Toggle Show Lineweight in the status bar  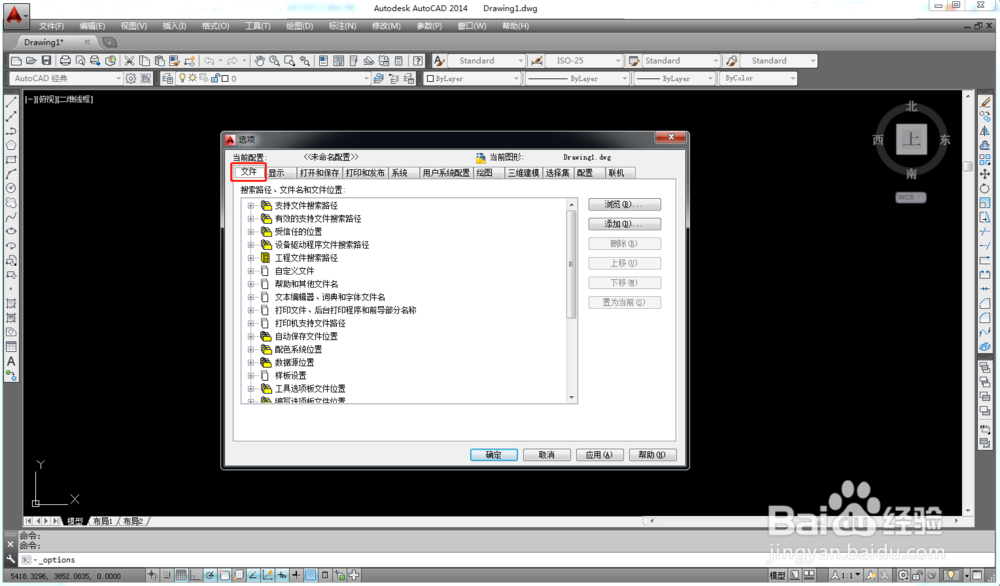coord(296,575)
